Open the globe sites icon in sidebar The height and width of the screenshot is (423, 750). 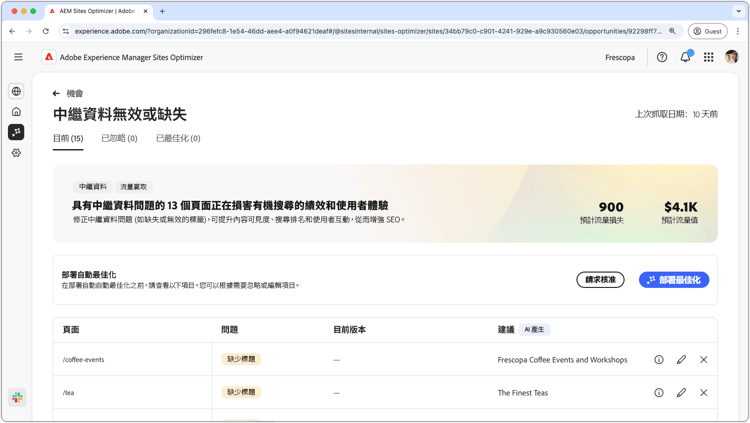[16, 91]
